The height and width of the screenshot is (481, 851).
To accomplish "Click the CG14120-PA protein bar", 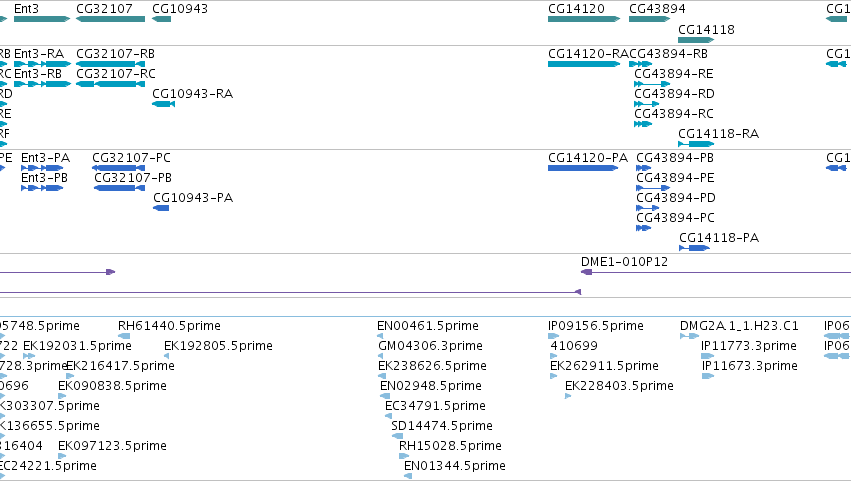I will [583, 168].
